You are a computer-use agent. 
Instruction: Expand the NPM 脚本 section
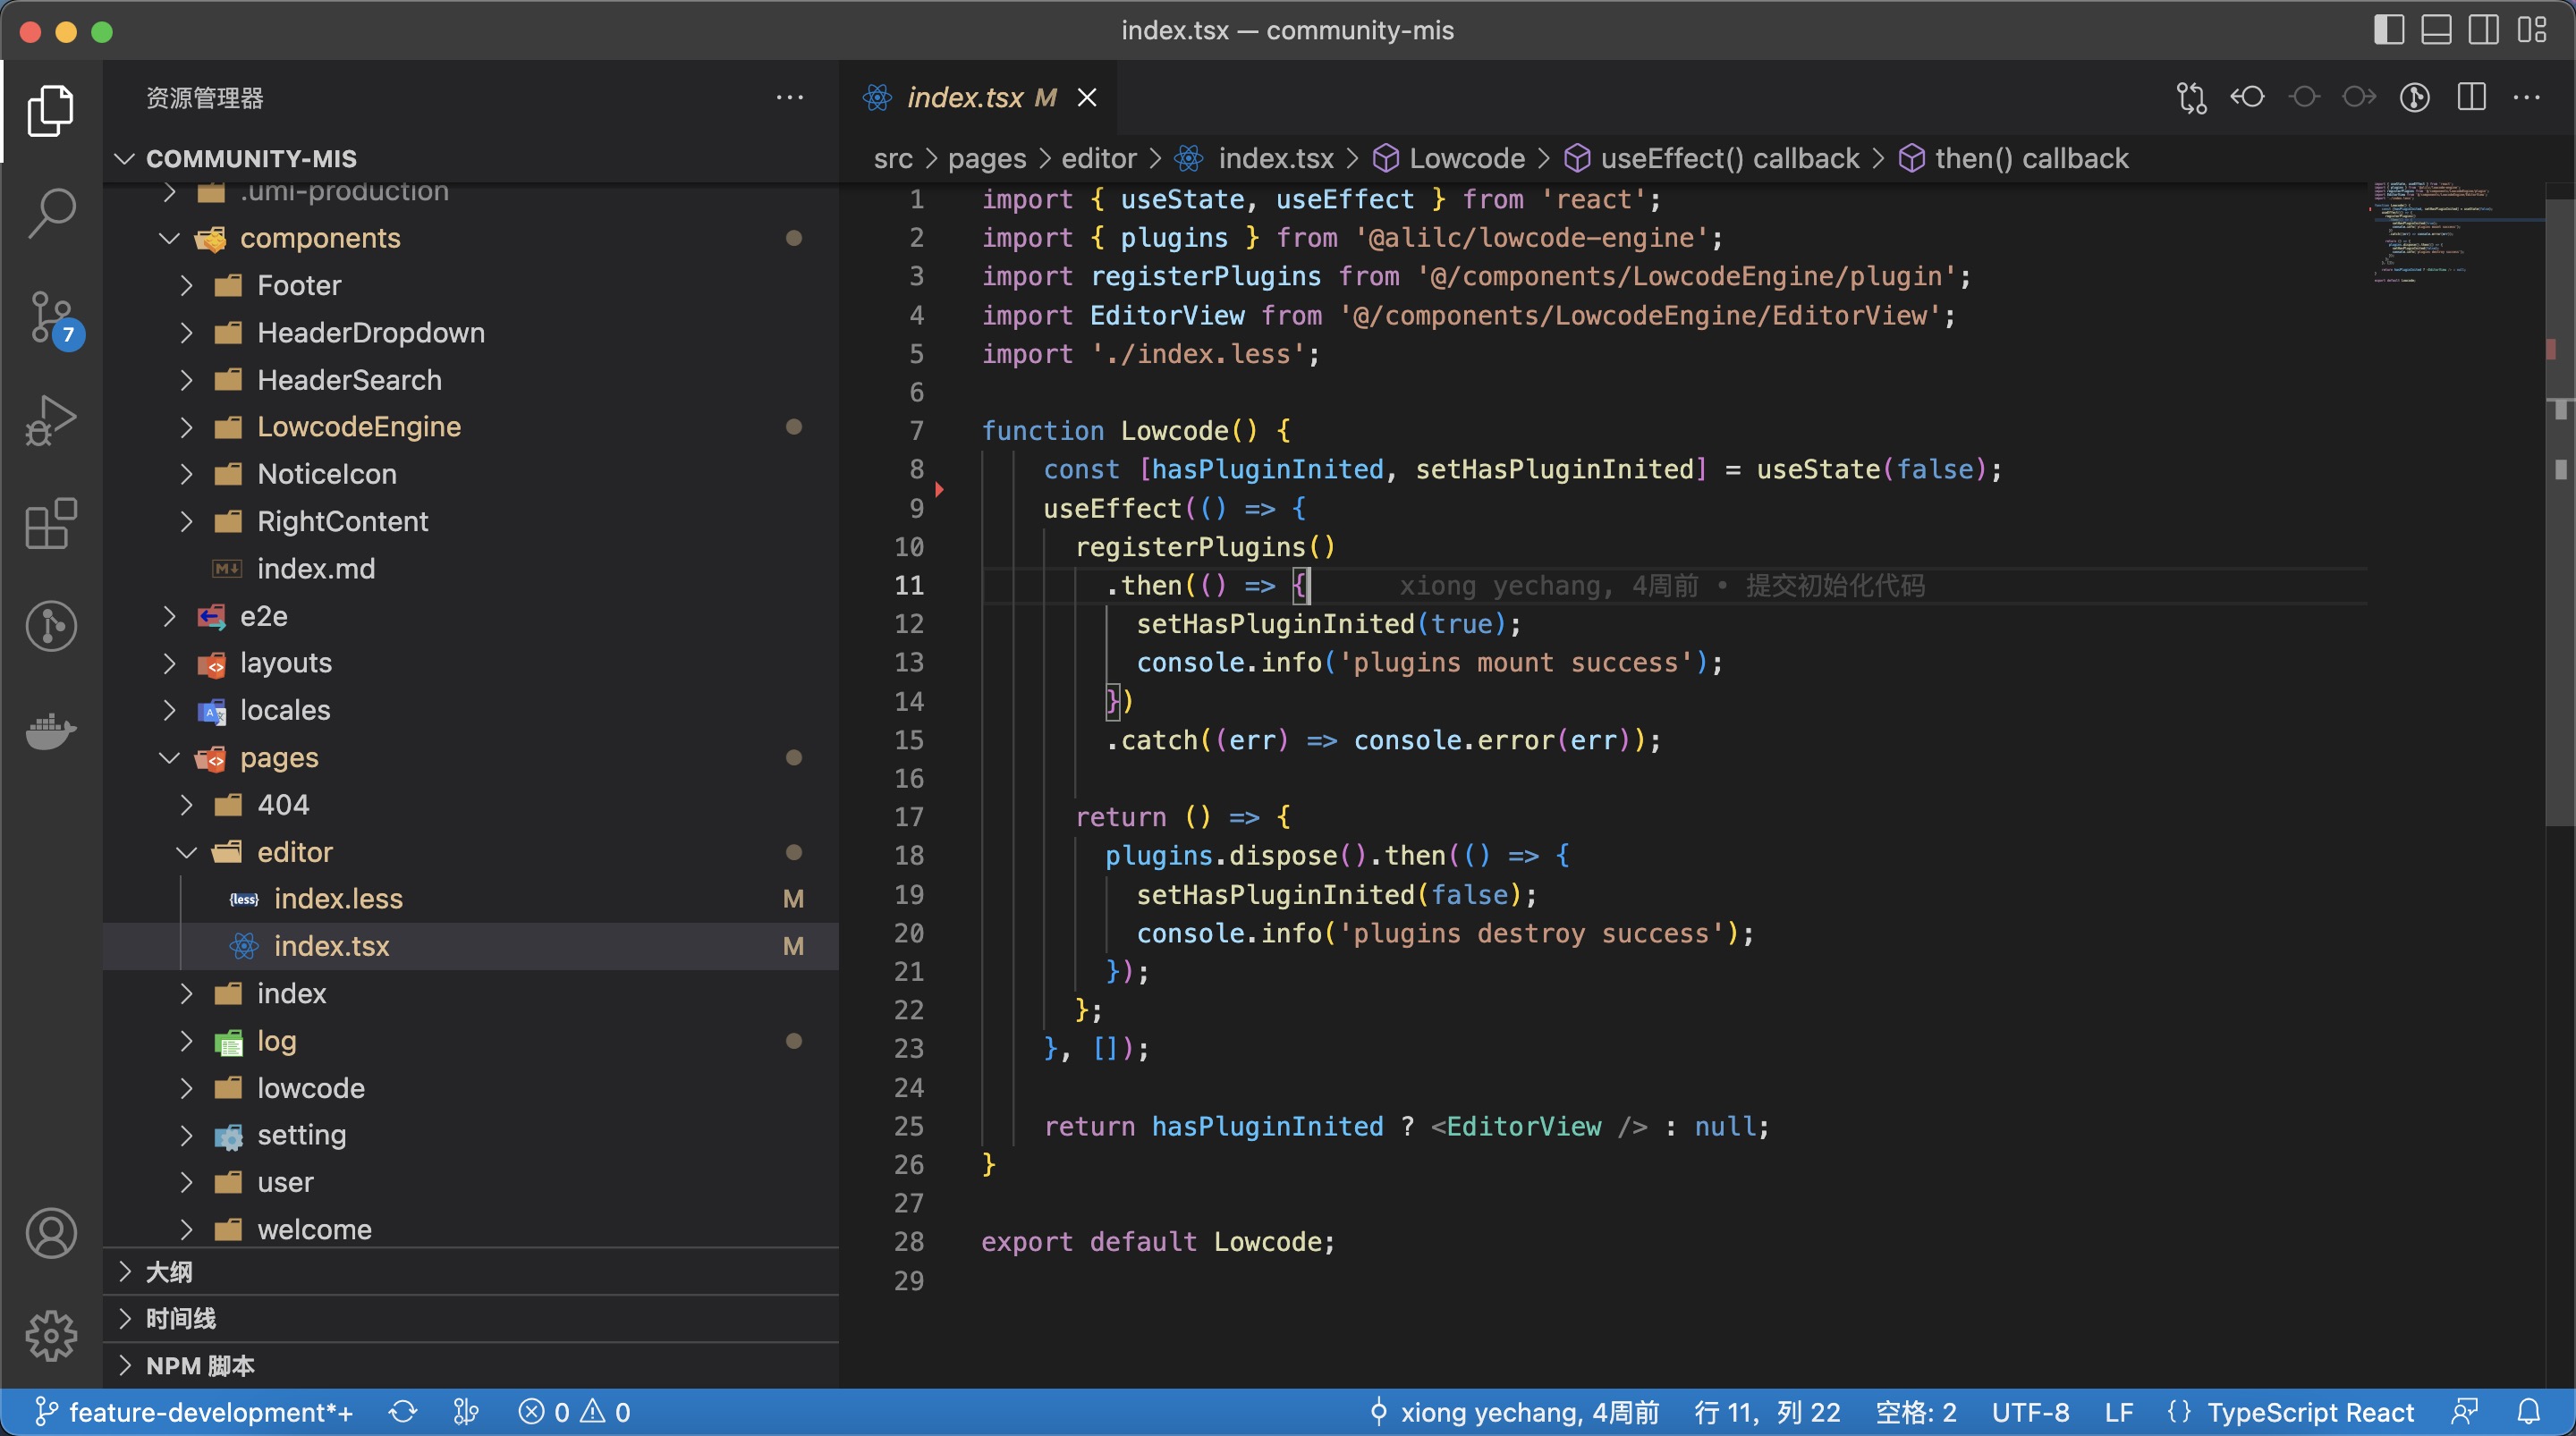tap(470, 1366)
